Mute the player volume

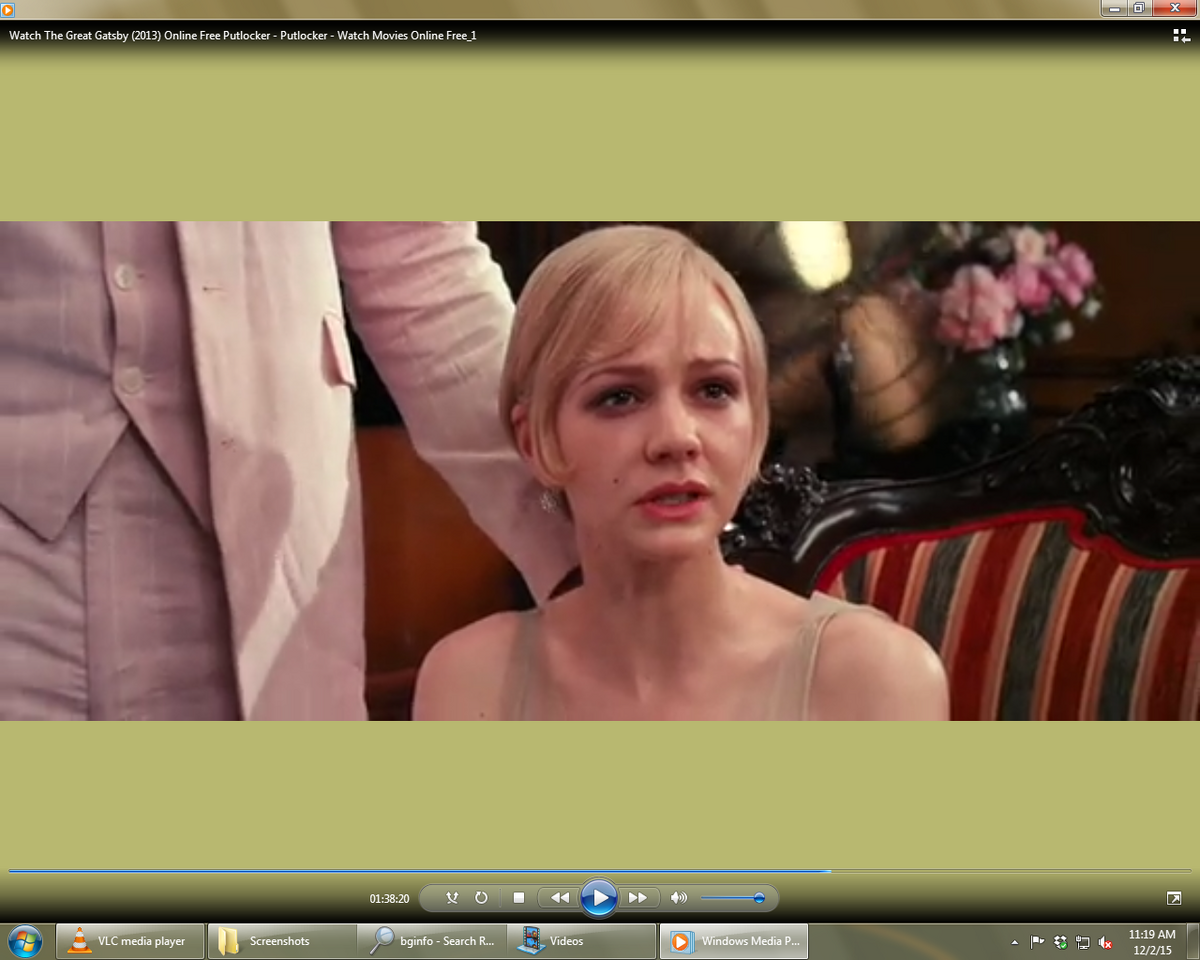(679, 898)
